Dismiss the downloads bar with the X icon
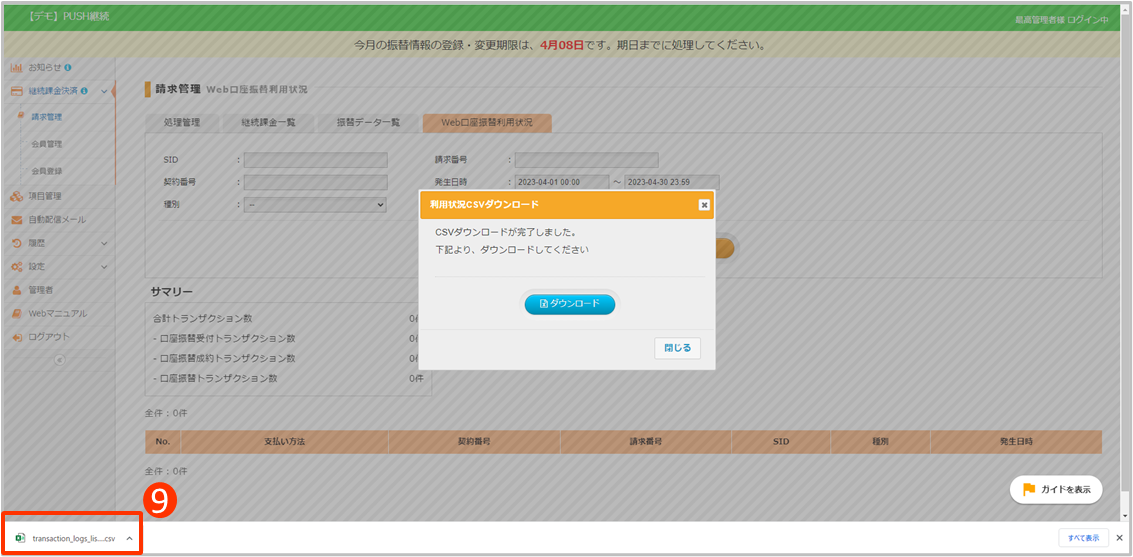The width and height of the screenshot is (1133, 557). click(x=1120, y=538)
